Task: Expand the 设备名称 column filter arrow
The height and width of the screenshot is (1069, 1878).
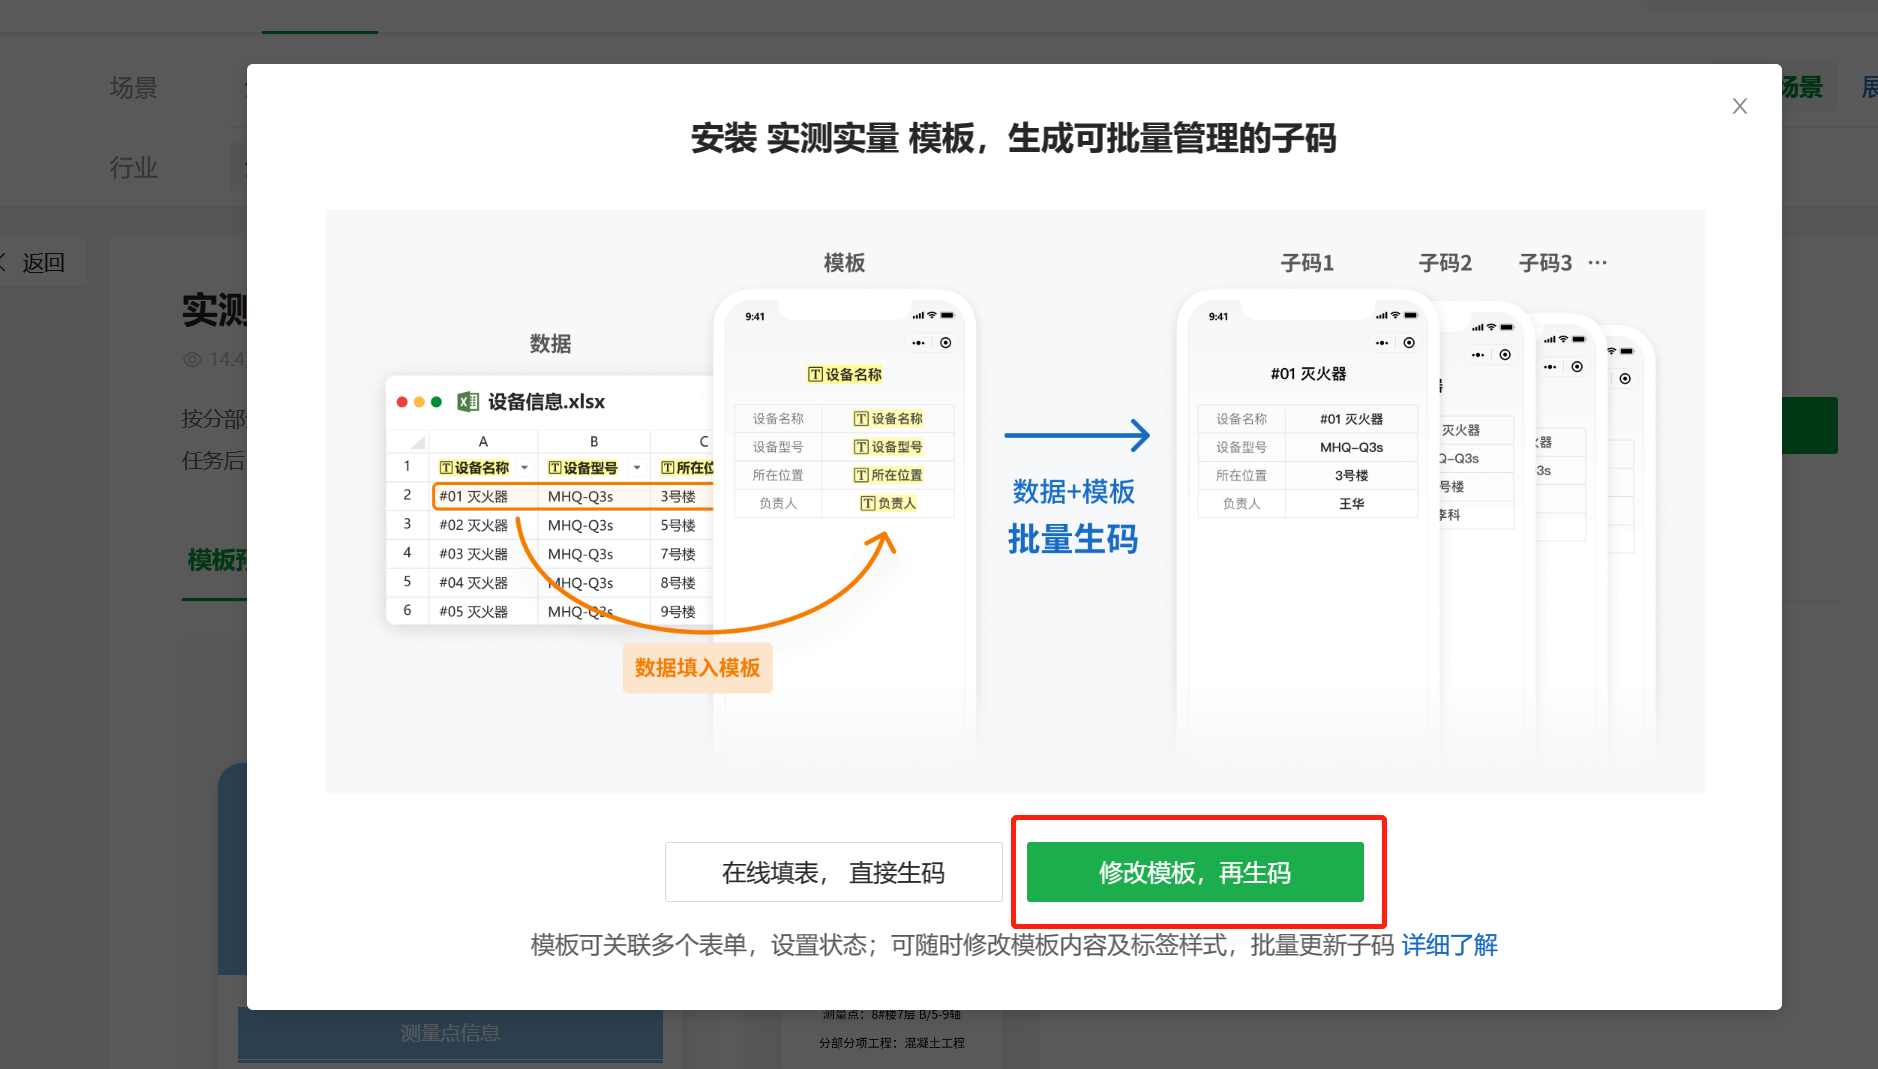Action: (524, 468)
